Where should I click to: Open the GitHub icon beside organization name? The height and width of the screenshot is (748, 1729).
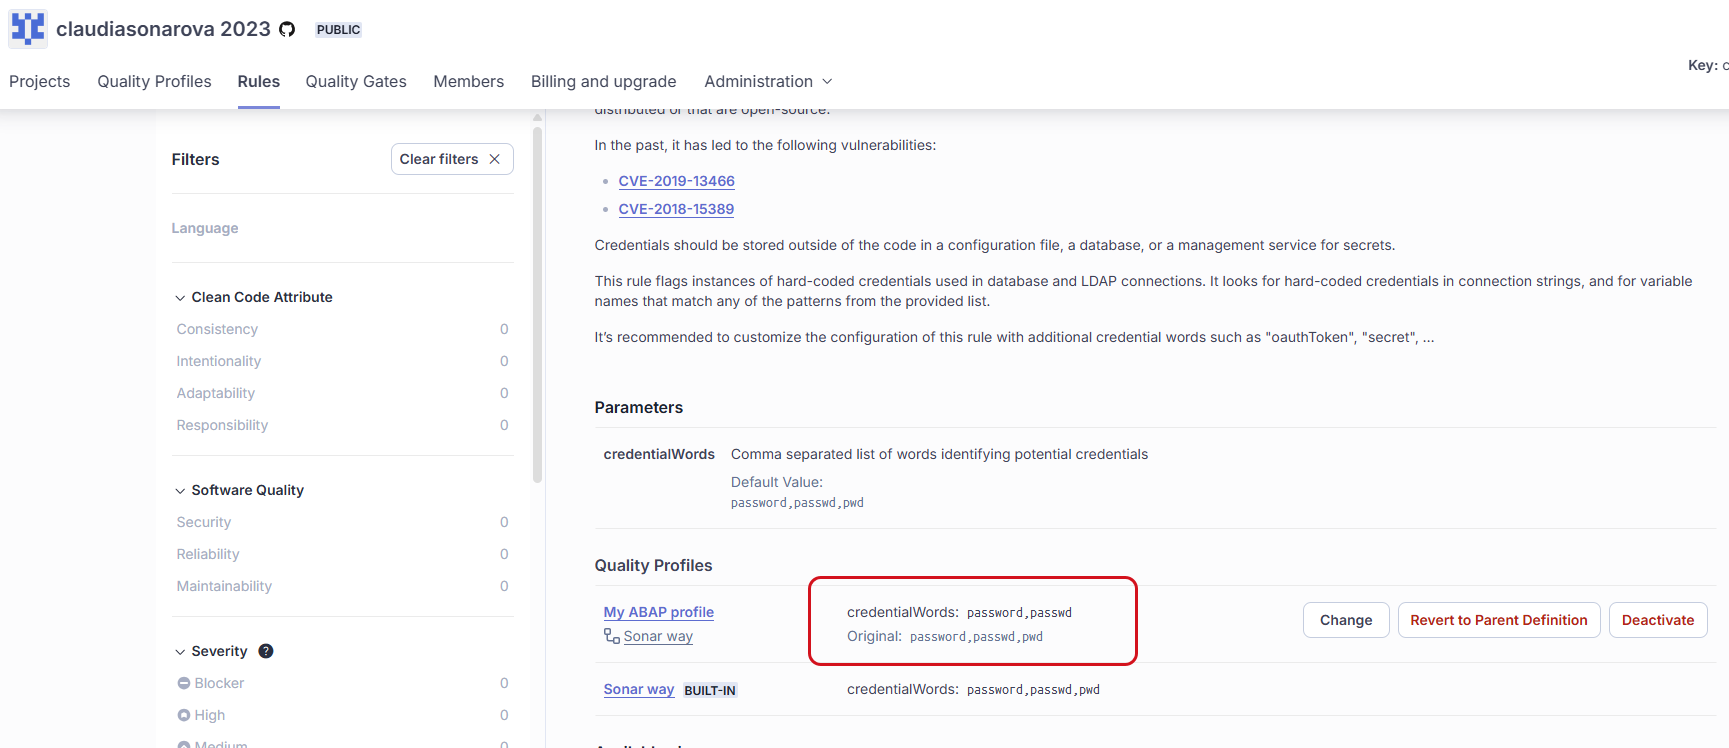(x=287, y=29)
